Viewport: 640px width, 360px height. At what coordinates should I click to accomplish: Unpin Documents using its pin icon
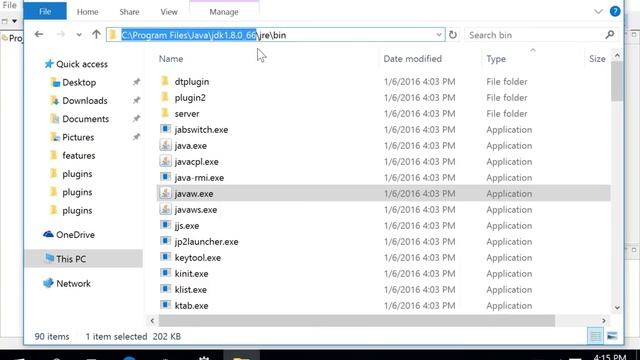[x=136, y=119]
